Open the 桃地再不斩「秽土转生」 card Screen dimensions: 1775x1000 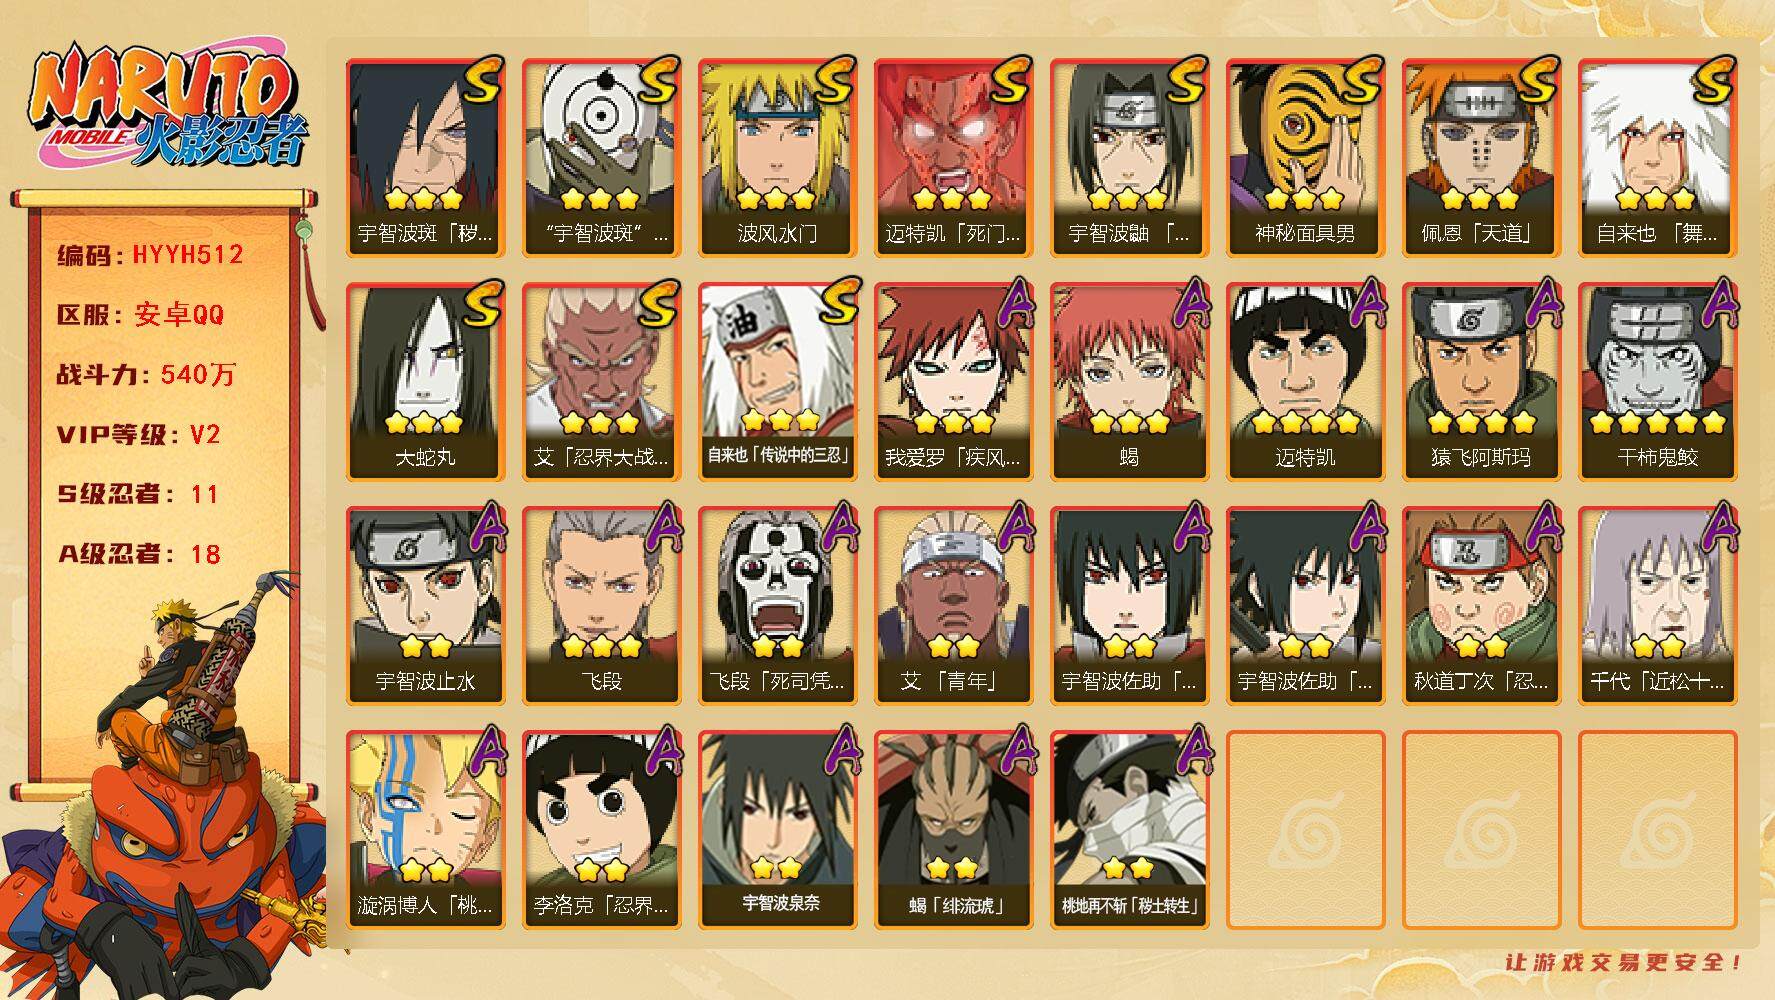(1129, 830)
